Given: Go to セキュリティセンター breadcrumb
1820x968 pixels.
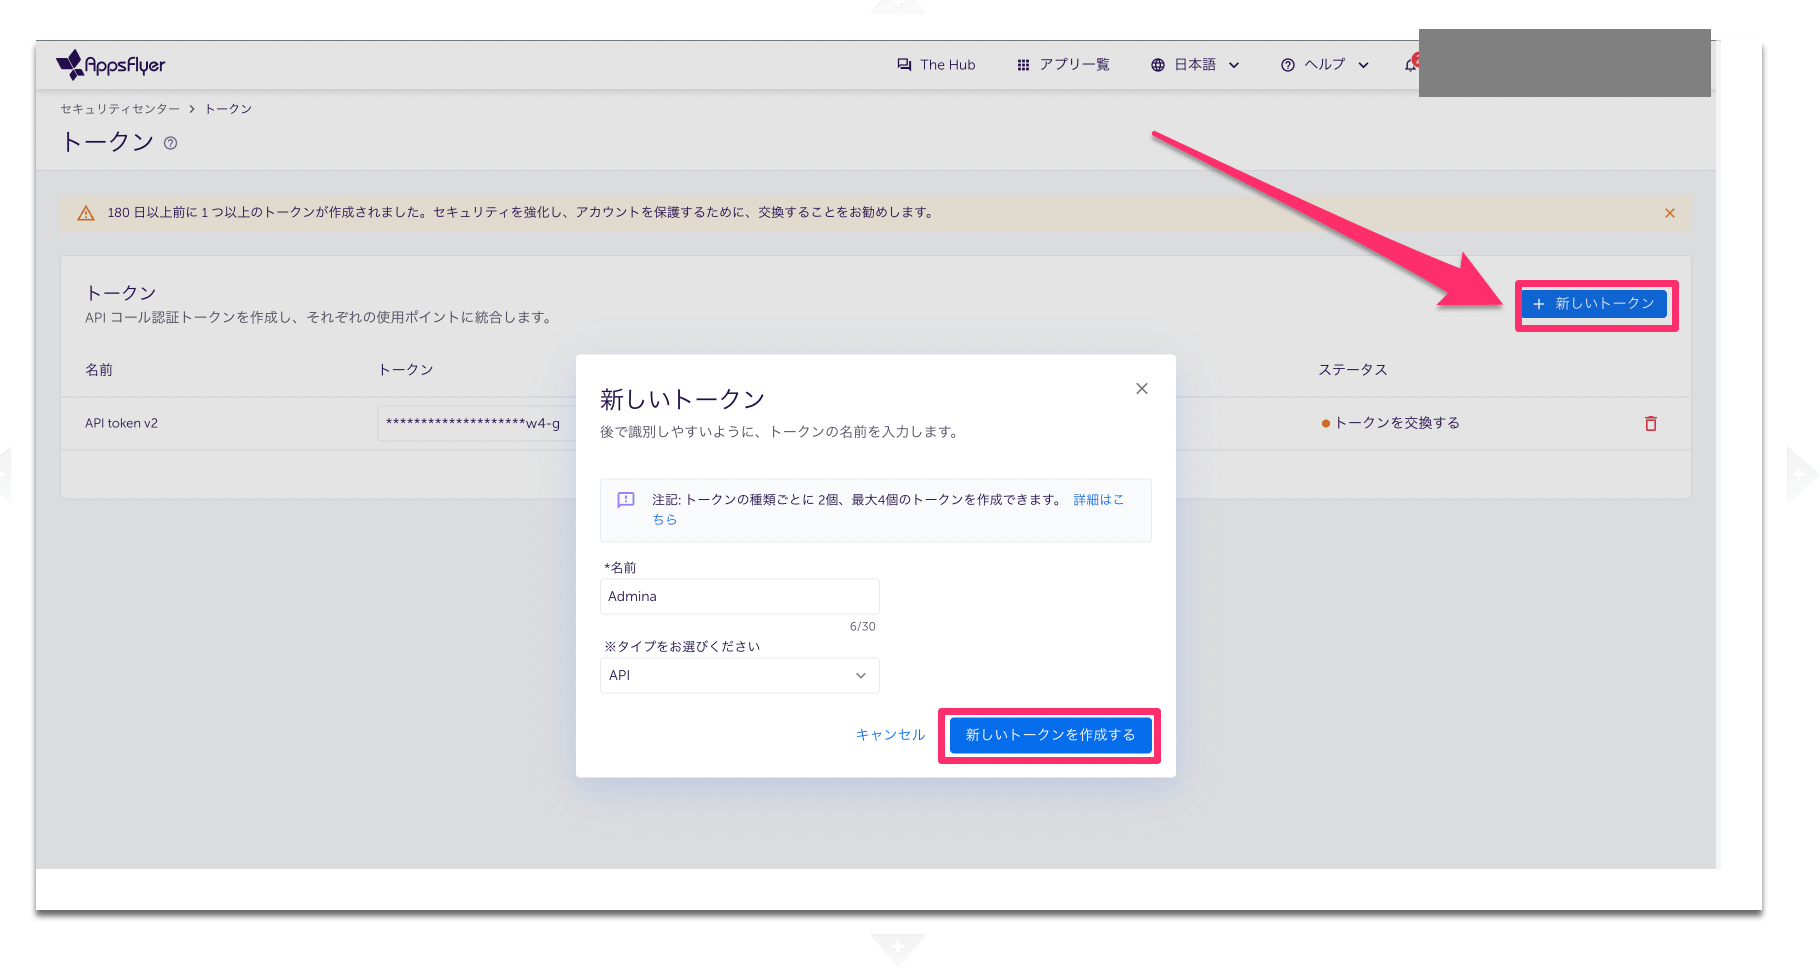Looking at the screenshot, I should (x=120, y=109).
